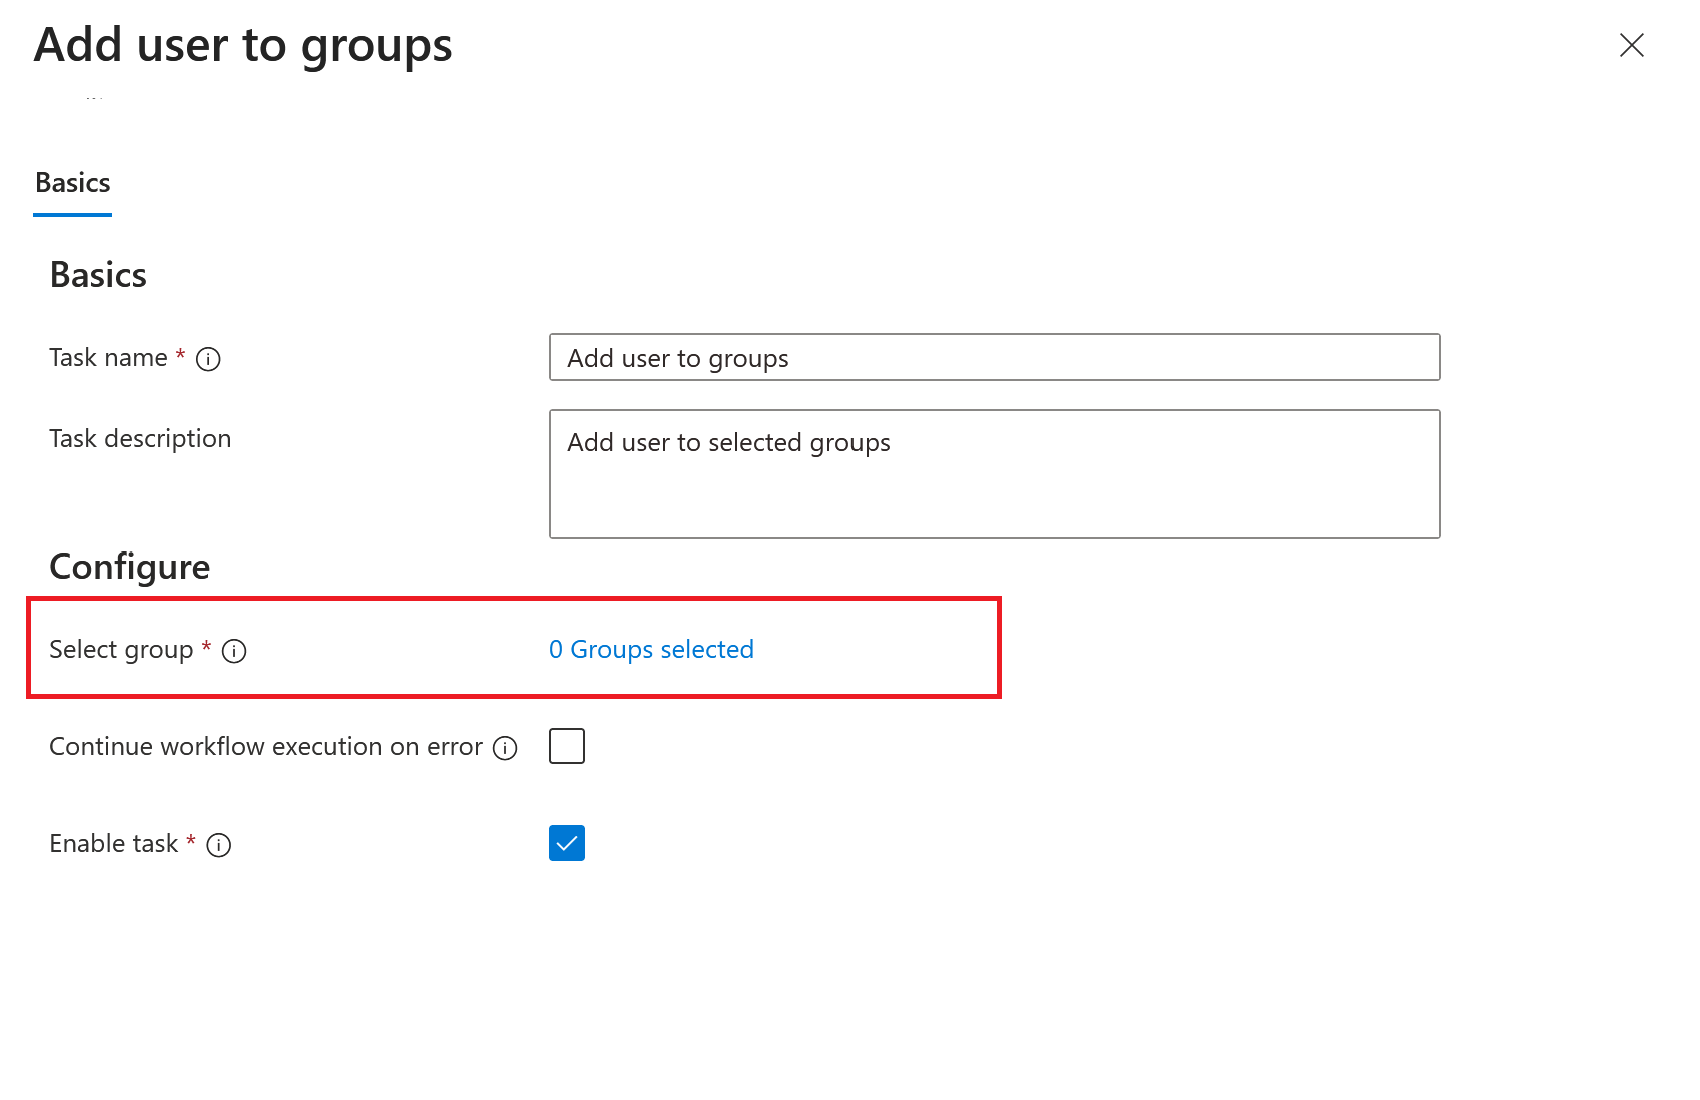Click the X to dismiss the panel
Screen dimensions: 1700x1100
(x=1632, y=45)
